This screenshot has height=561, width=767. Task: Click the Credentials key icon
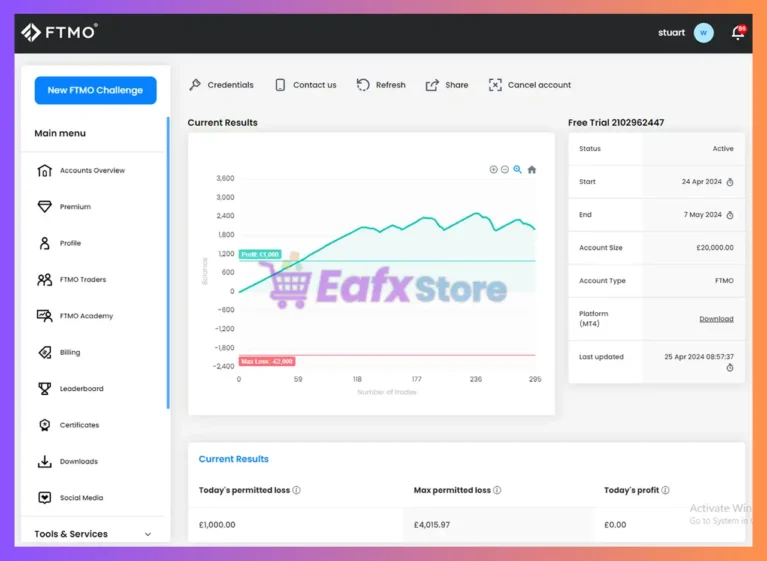click(195, 85)
